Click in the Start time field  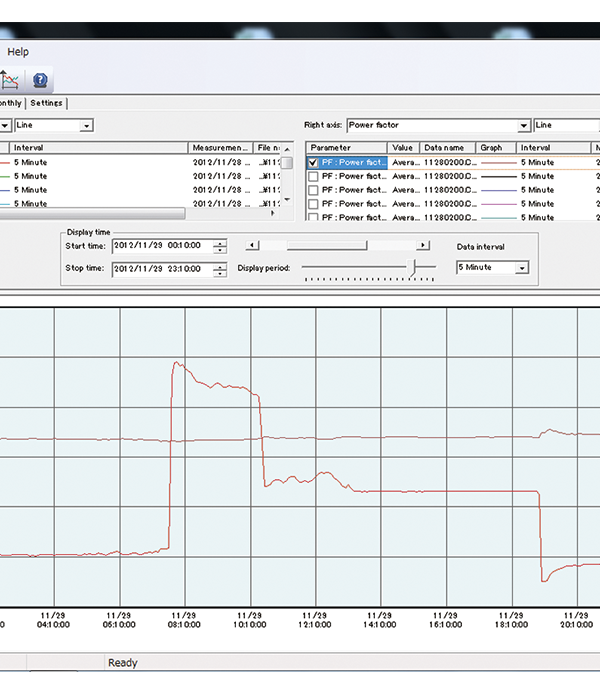[x=162, y=246]
